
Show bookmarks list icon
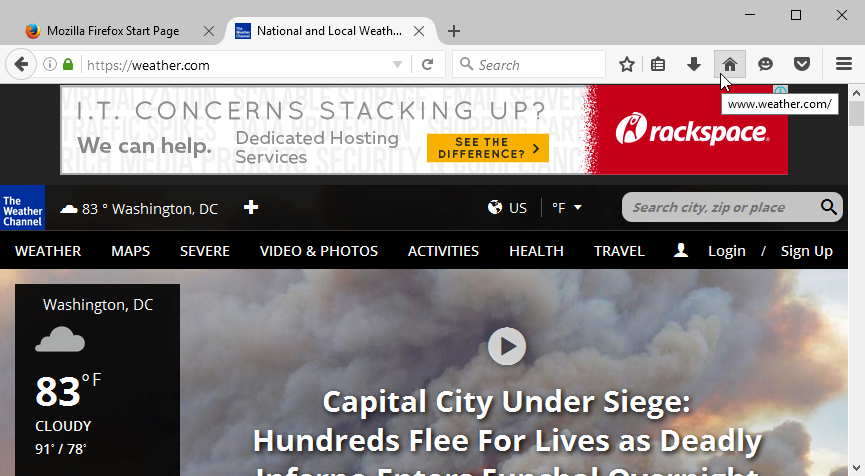tap(658, 65)
